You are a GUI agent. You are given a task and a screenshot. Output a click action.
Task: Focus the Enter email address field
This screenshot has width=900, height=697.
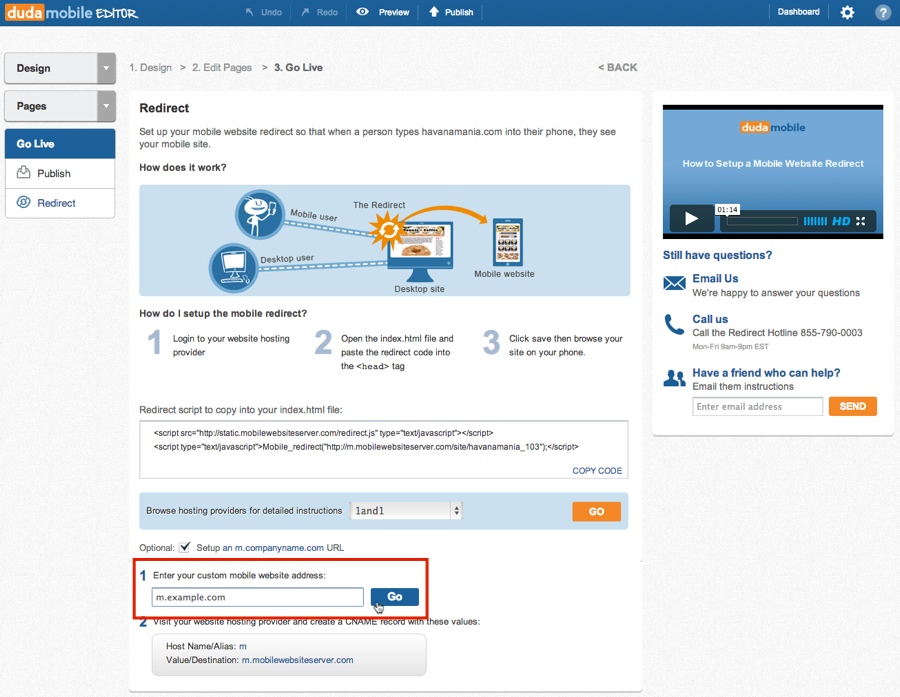pos(757,406)
